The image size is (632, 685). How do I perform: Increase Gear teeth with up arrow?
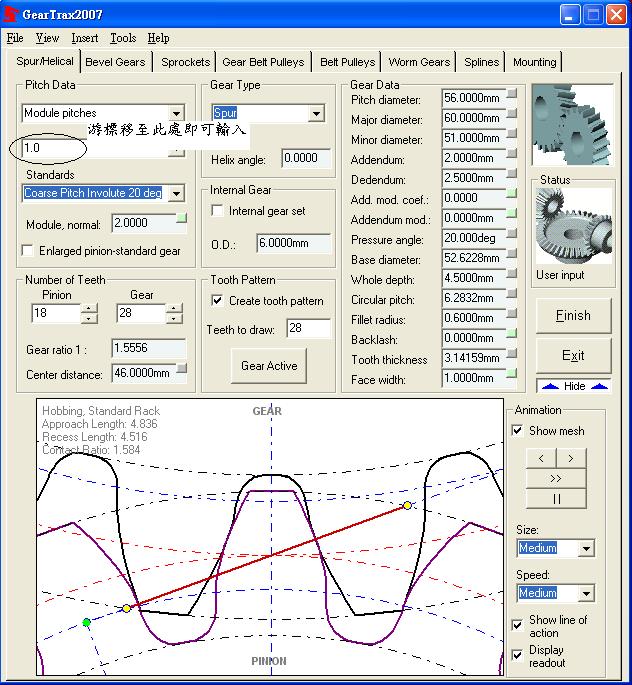pyautogui.click(x=174, y=308)
